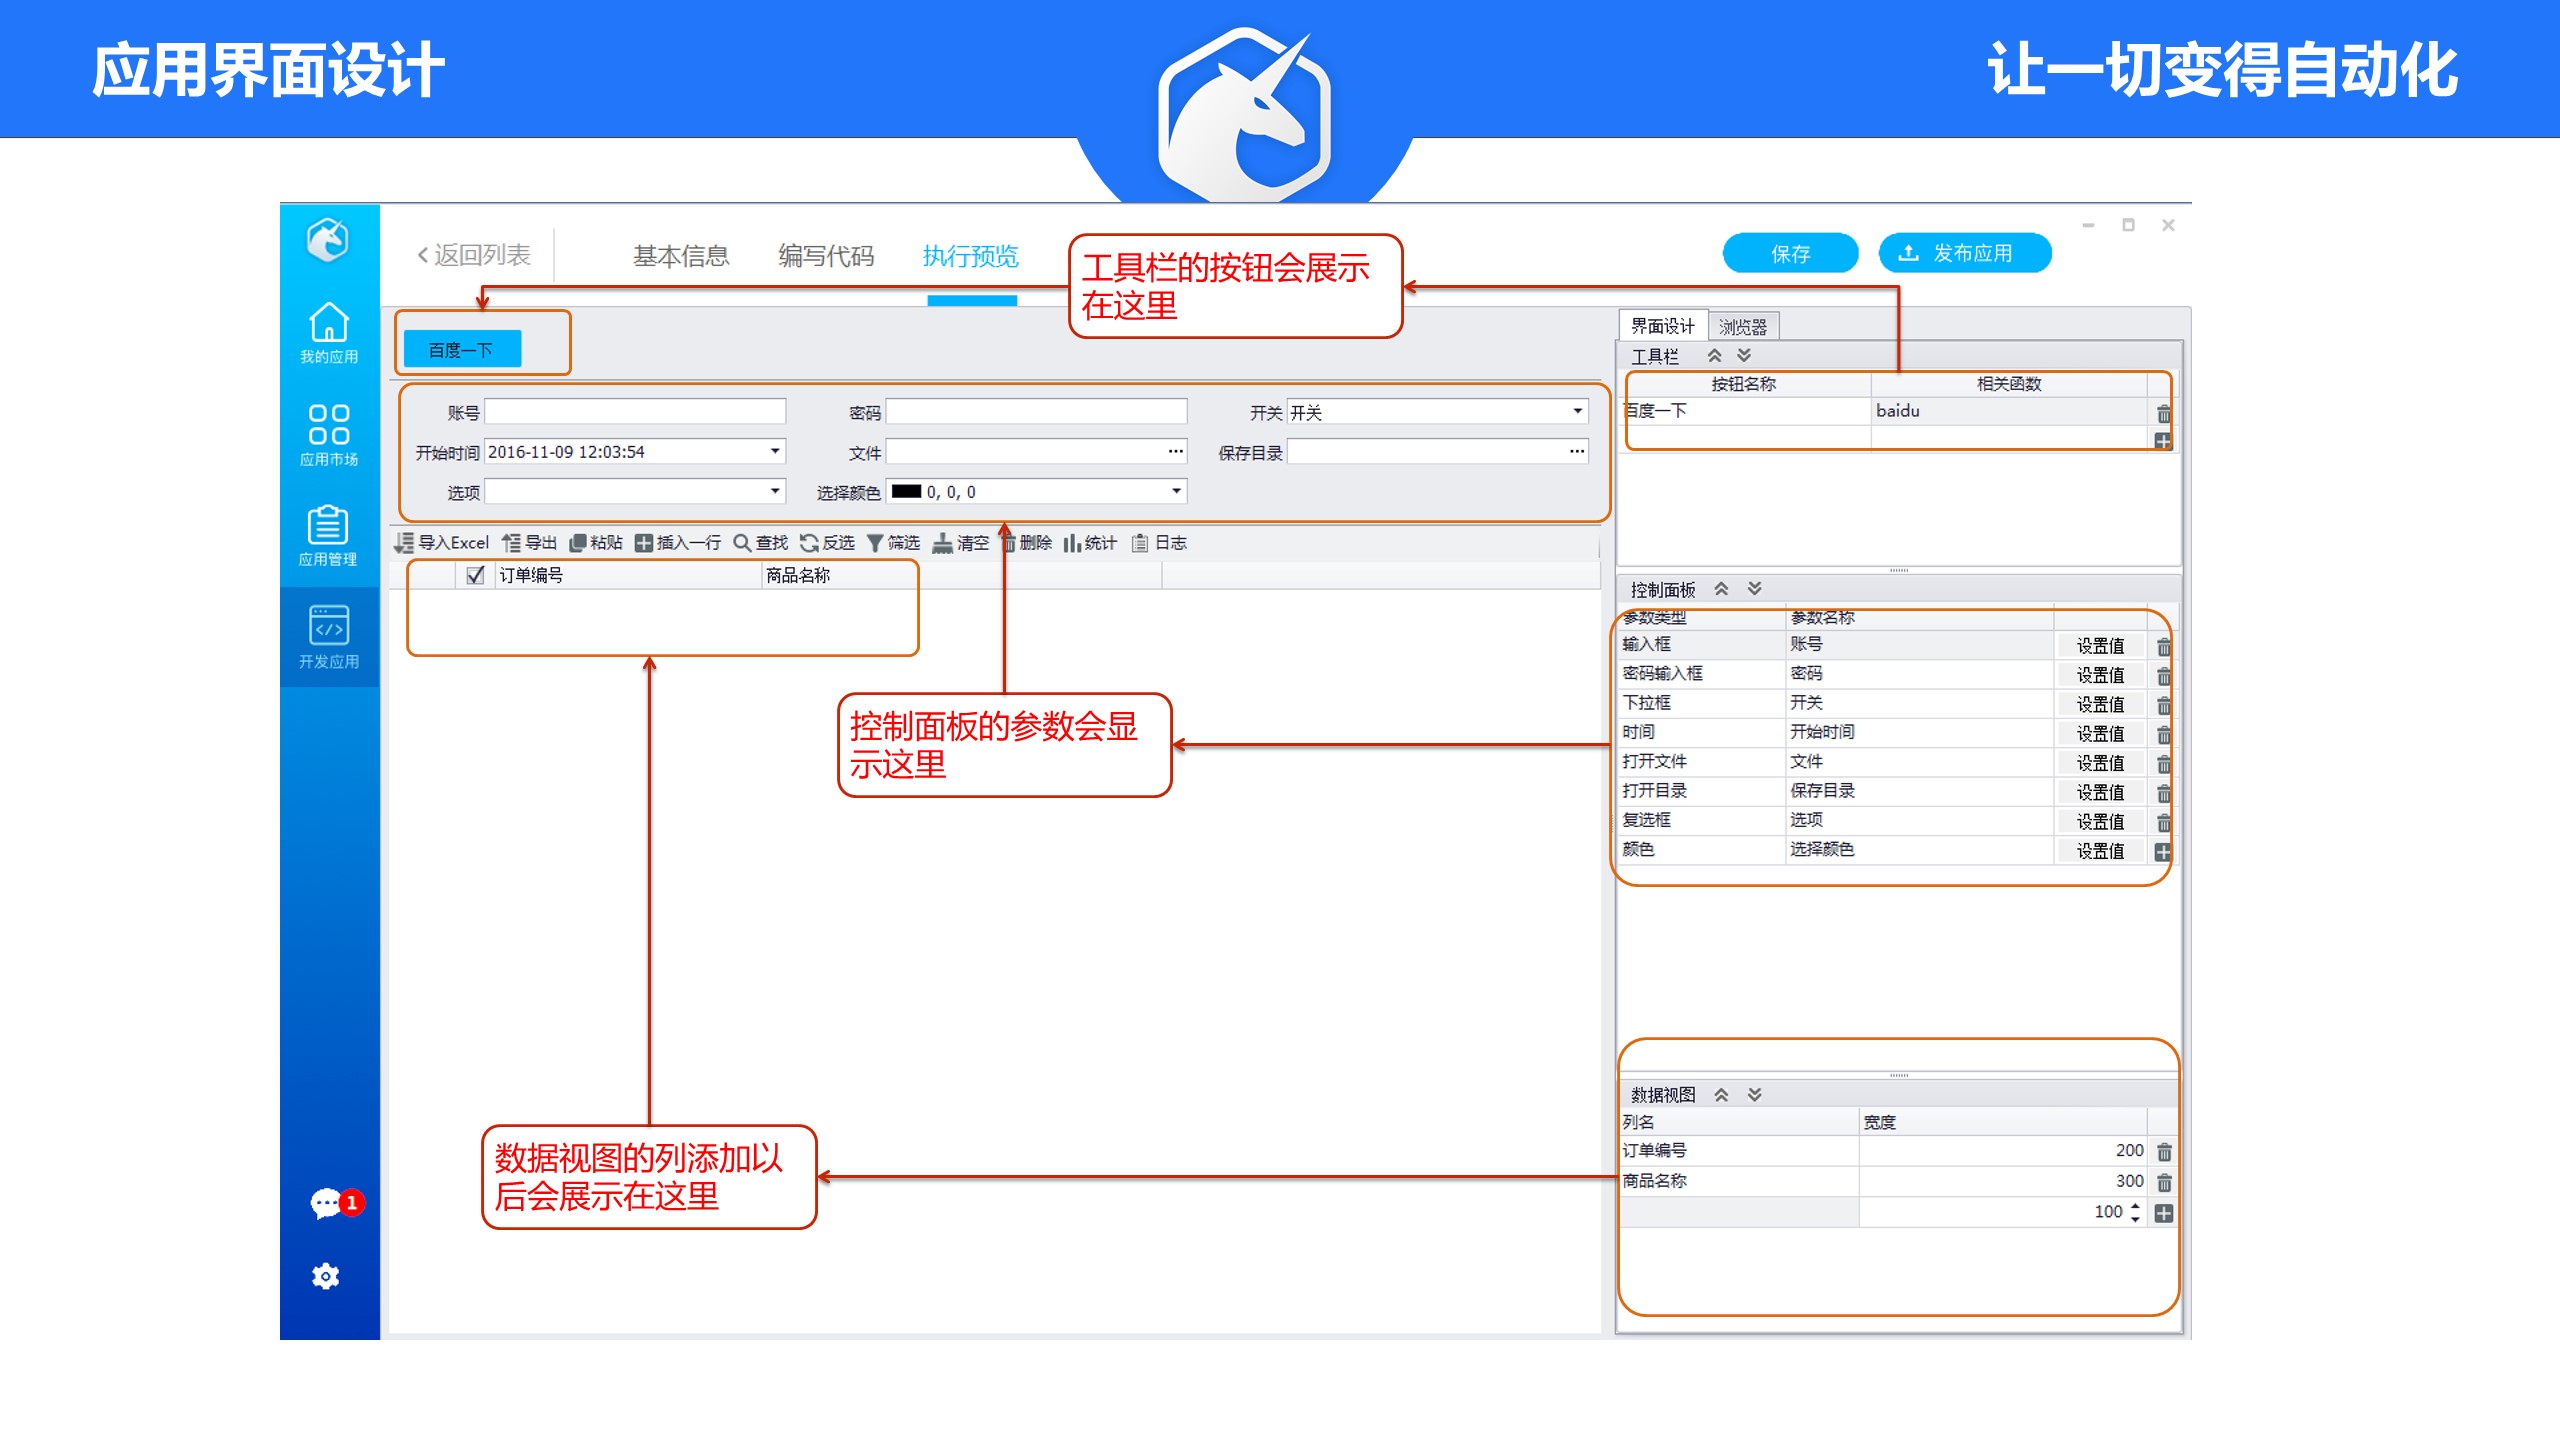The image size is (2560, 1440).
Task: Open 开发应用 code icon in sidebar
Action: 329,627
